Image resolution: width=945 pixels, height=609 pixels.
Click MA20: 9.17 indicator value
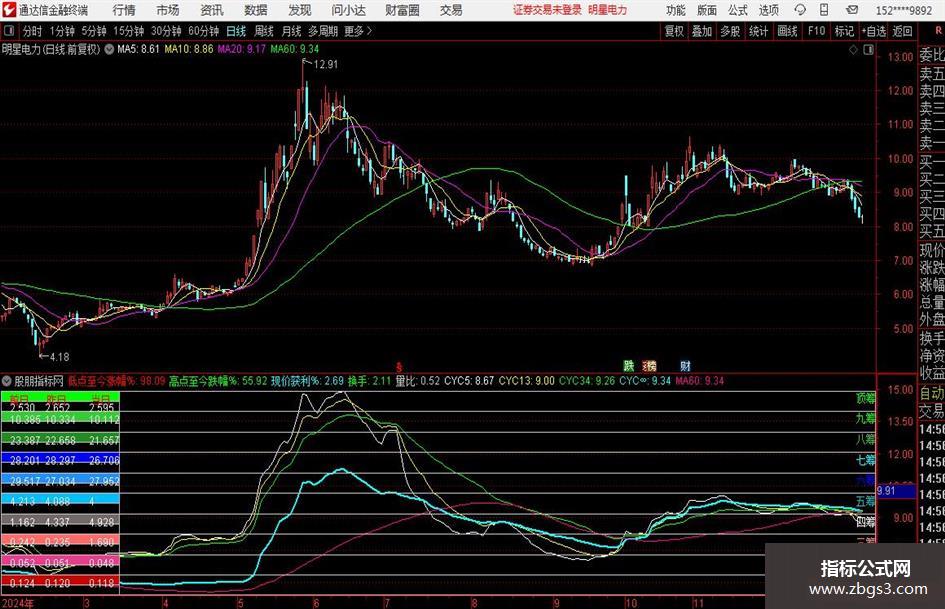241,49
